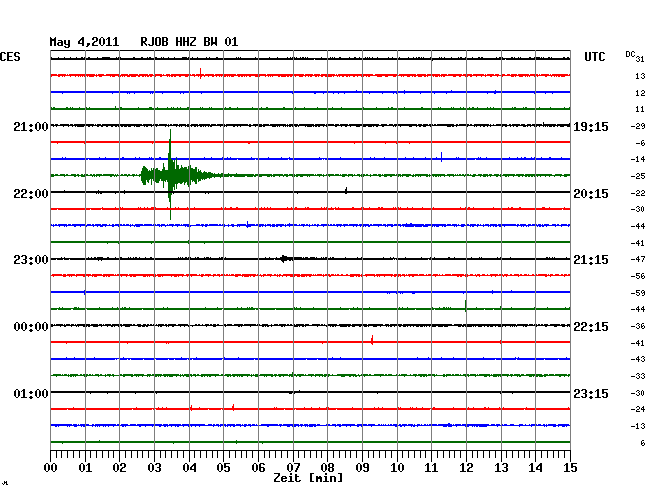650x494 pixels.
Task: Click the DC offset value "-43"
Action: [x=638, y=359]
